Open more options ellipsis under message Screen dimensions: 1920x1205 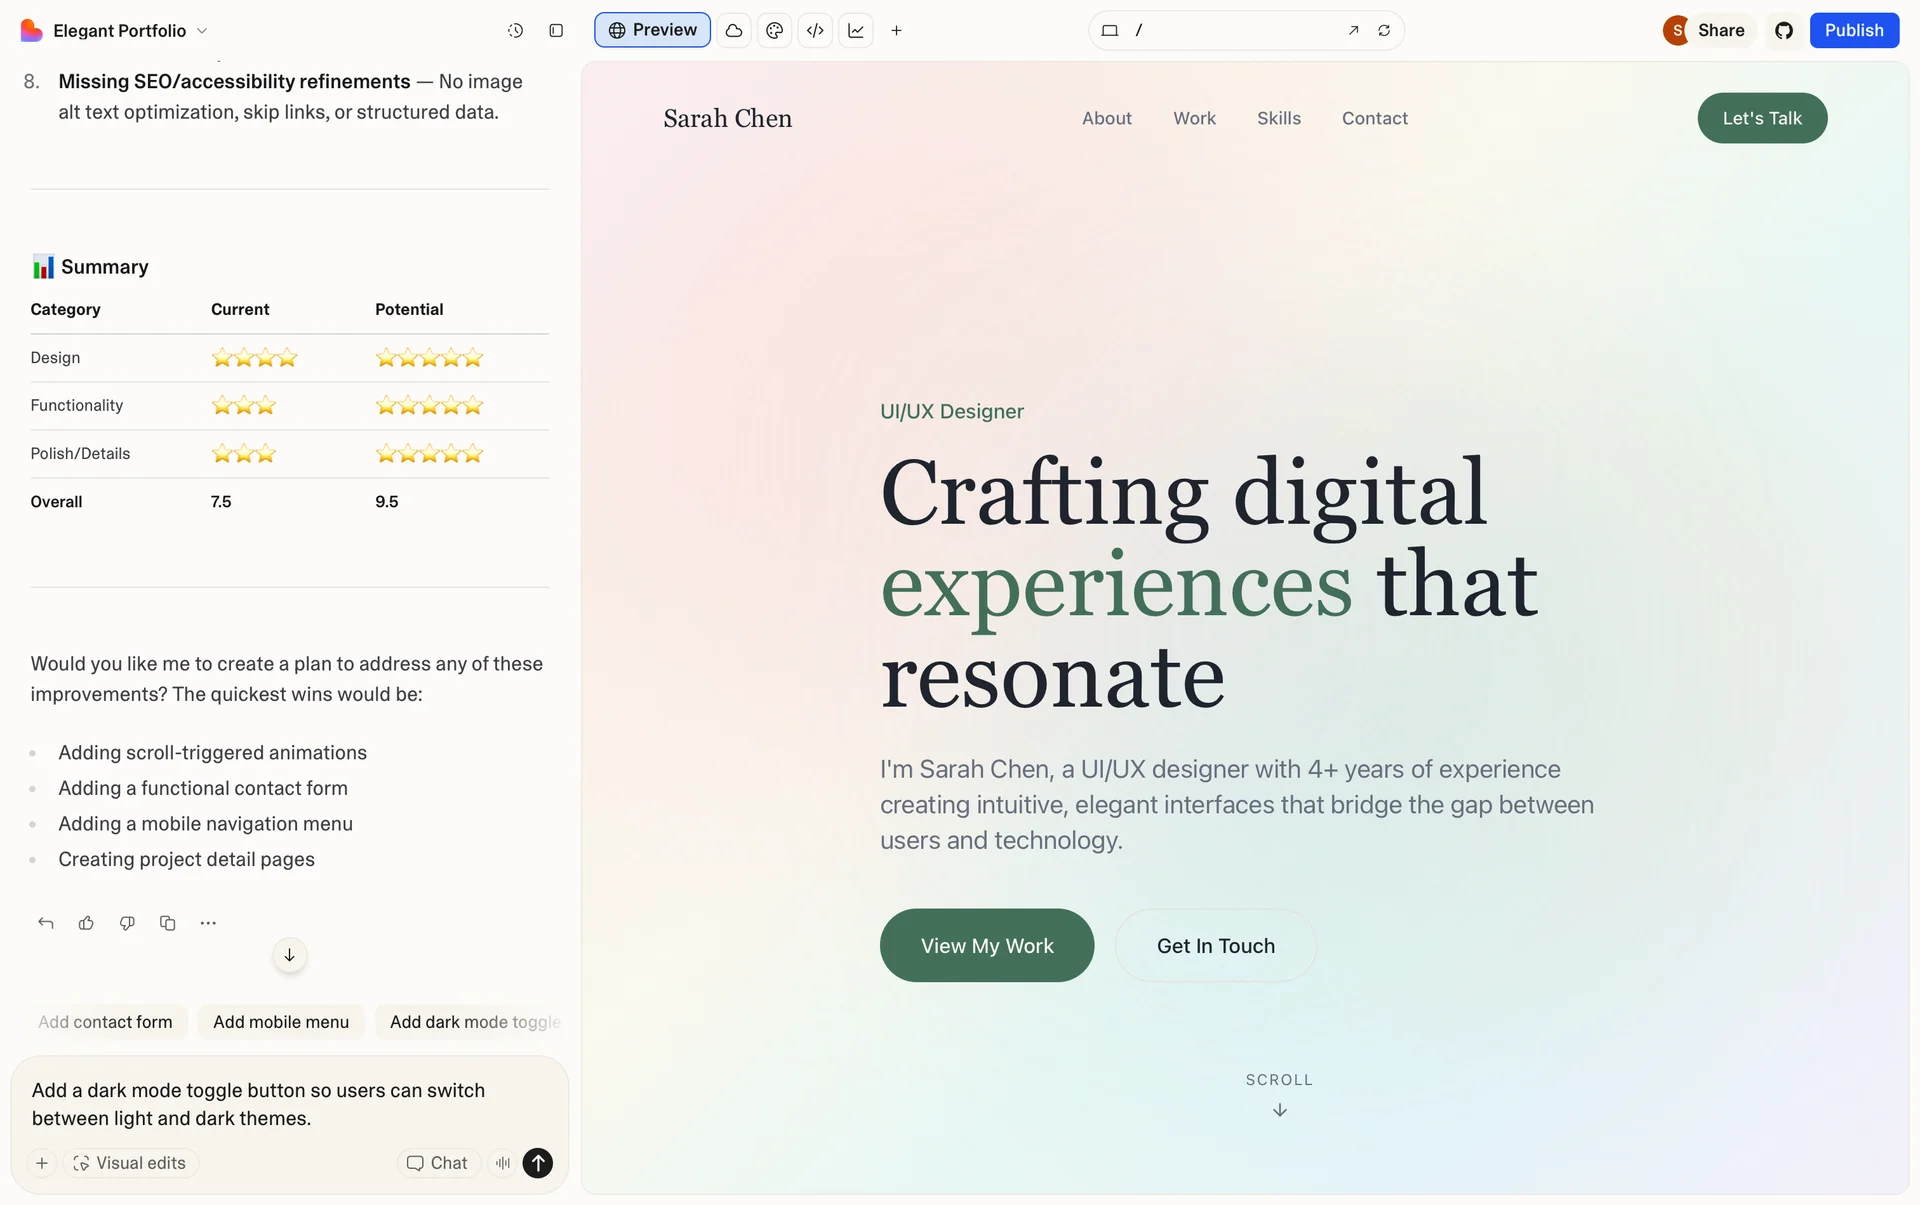[208, 923]
